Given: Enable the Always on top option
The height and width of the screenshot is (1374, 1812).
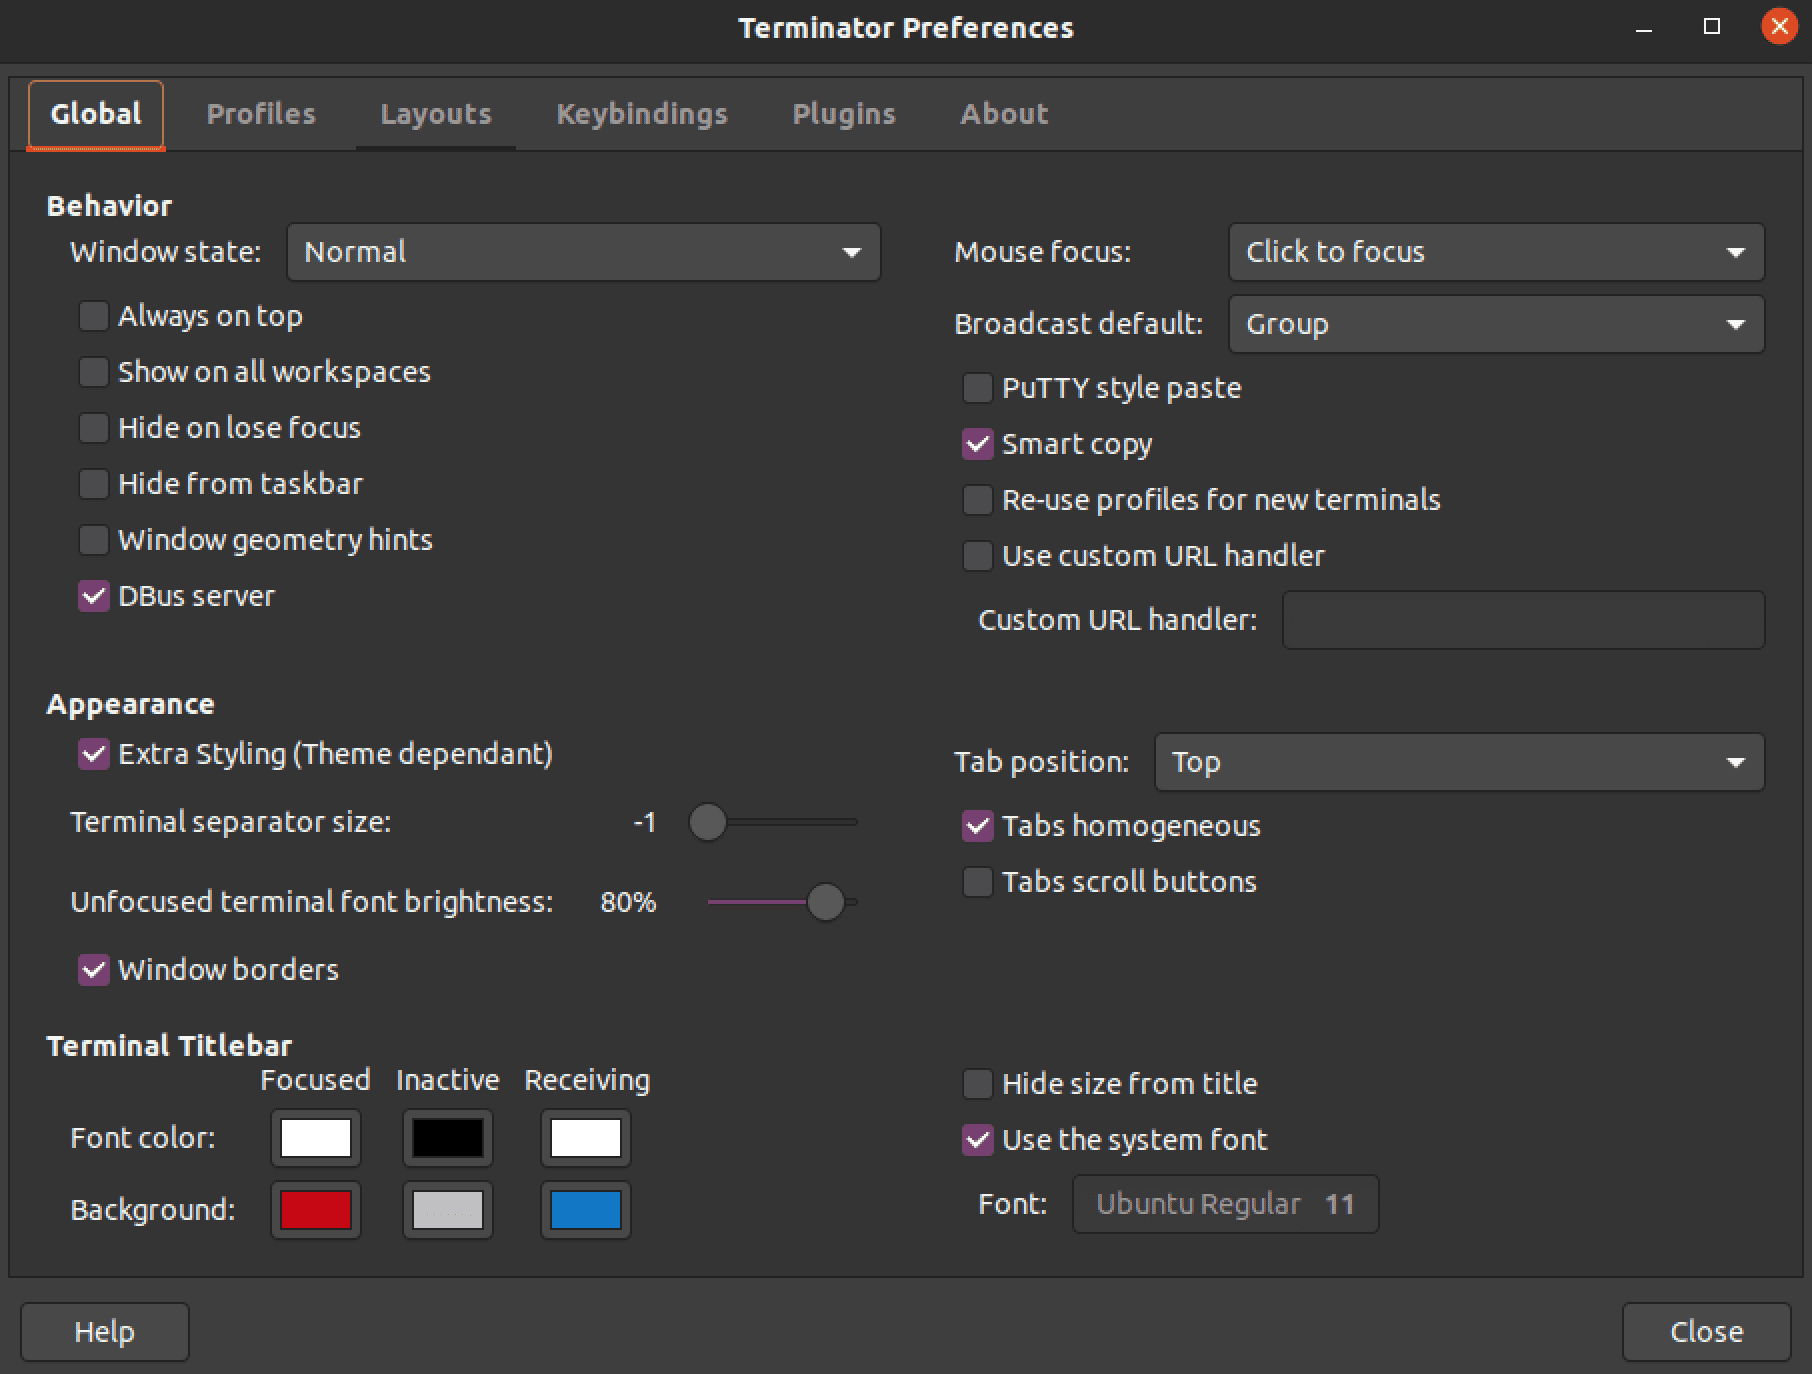Looking at the screenshot, I should coord(94,316).
